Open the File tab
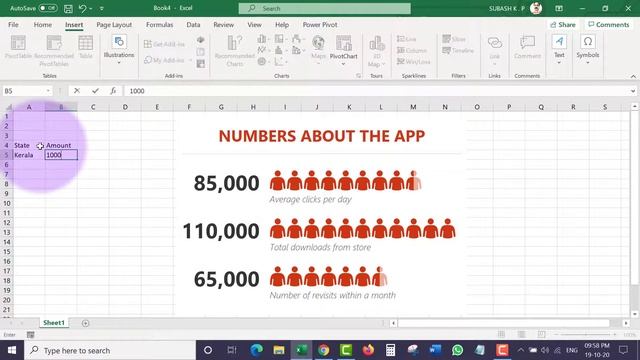 pos(13,24)
